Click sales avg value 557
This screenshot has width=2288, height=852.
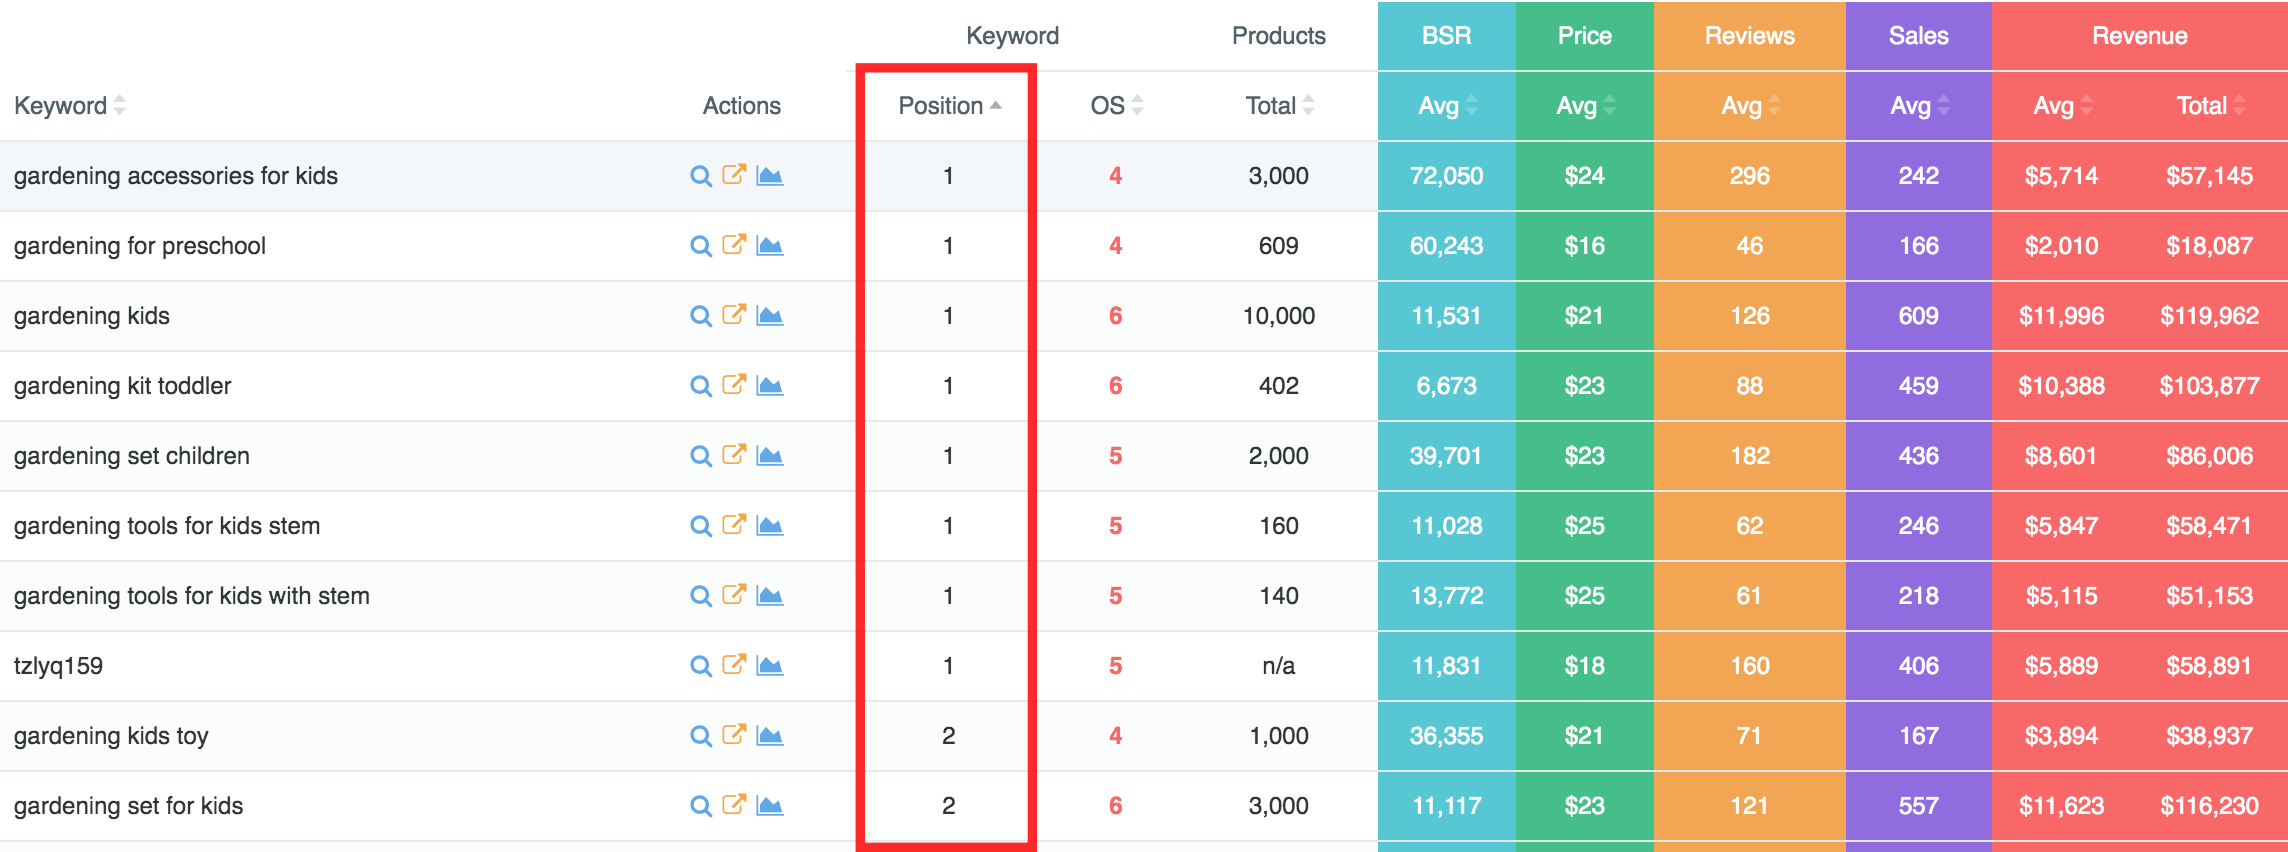click(x=1919, y=806)
